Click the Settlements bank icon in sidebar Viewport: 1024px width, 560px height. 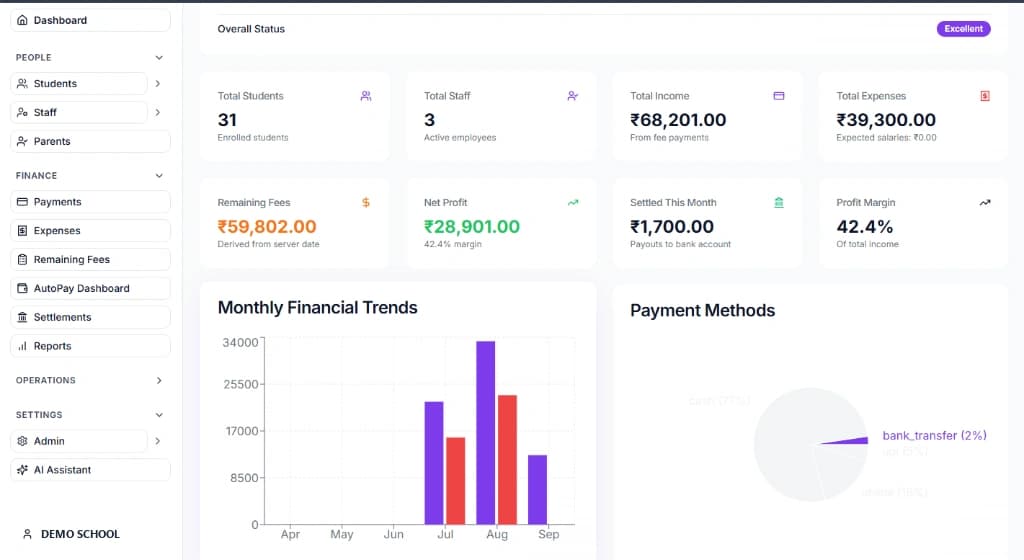[22, 317]
